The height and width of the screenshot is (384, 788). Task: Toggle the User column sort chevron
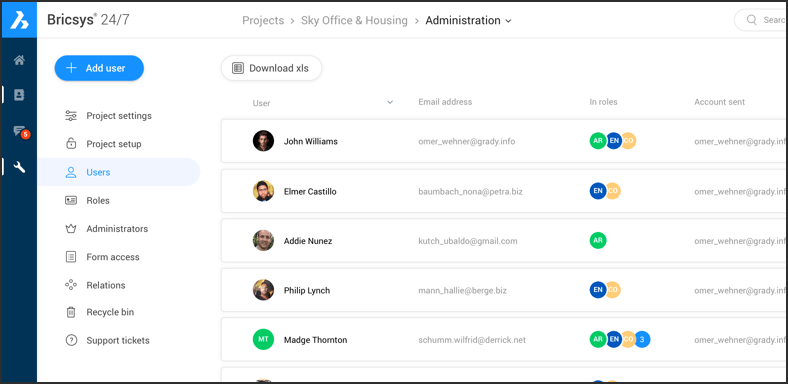point(389,103)
